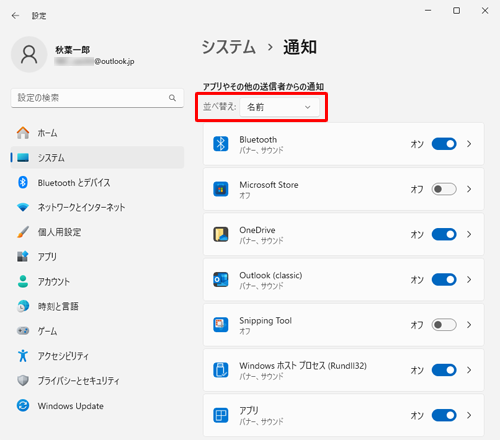This screenshot has width=500, height=440.
Task: Click Microsoft Store app name text
Action: (269, 185)
